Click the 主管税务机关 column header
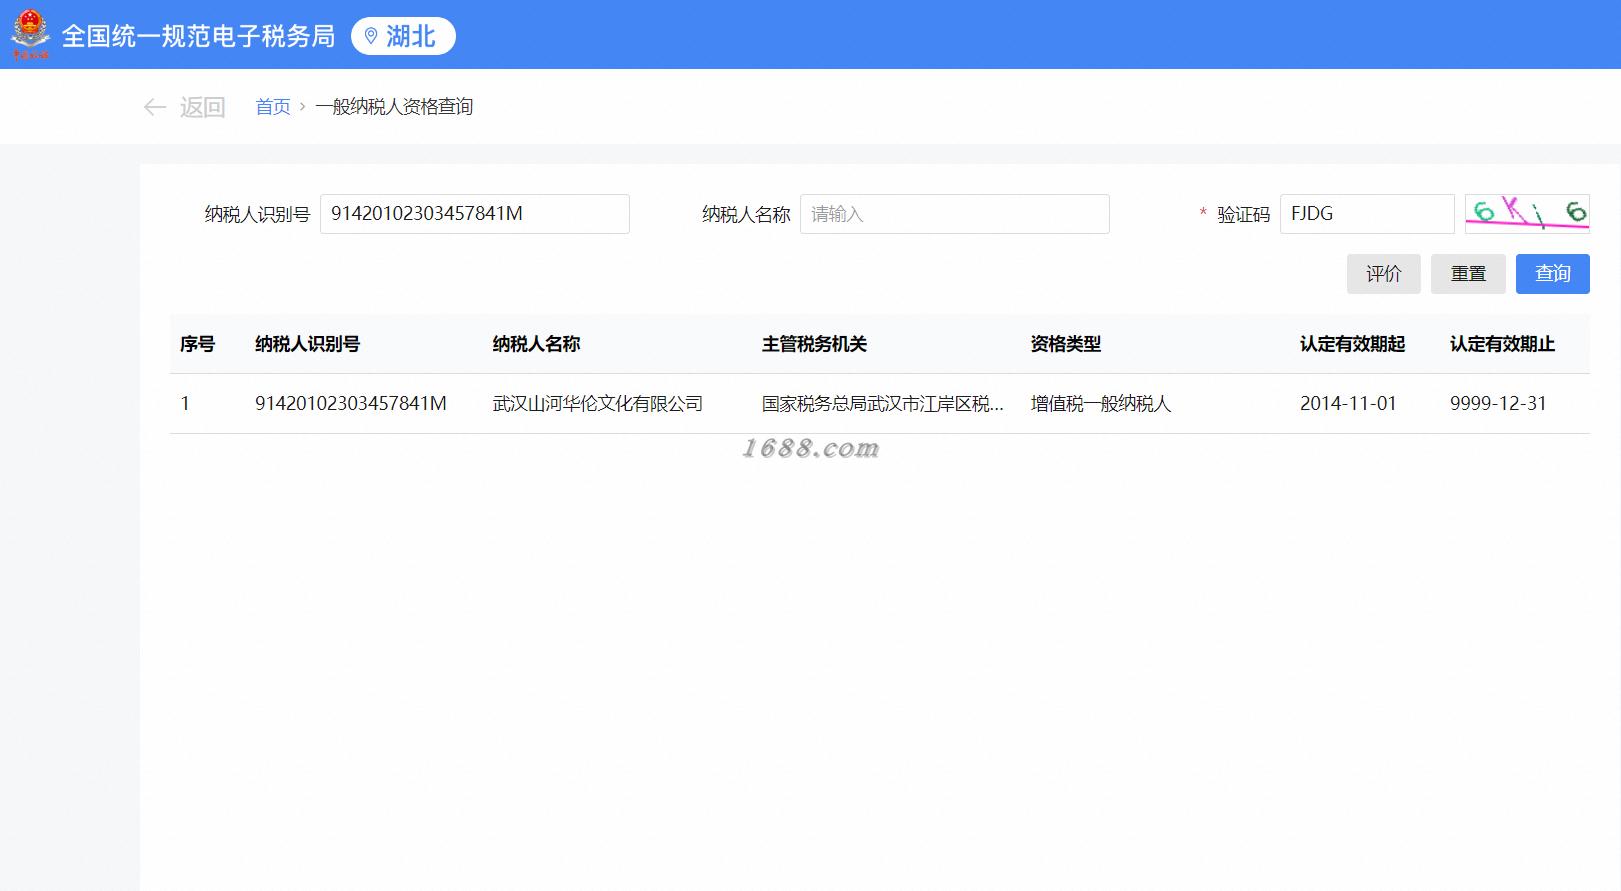Image resolution: width=1621 pixels, height=891 pixels. (x=814, y=344)
